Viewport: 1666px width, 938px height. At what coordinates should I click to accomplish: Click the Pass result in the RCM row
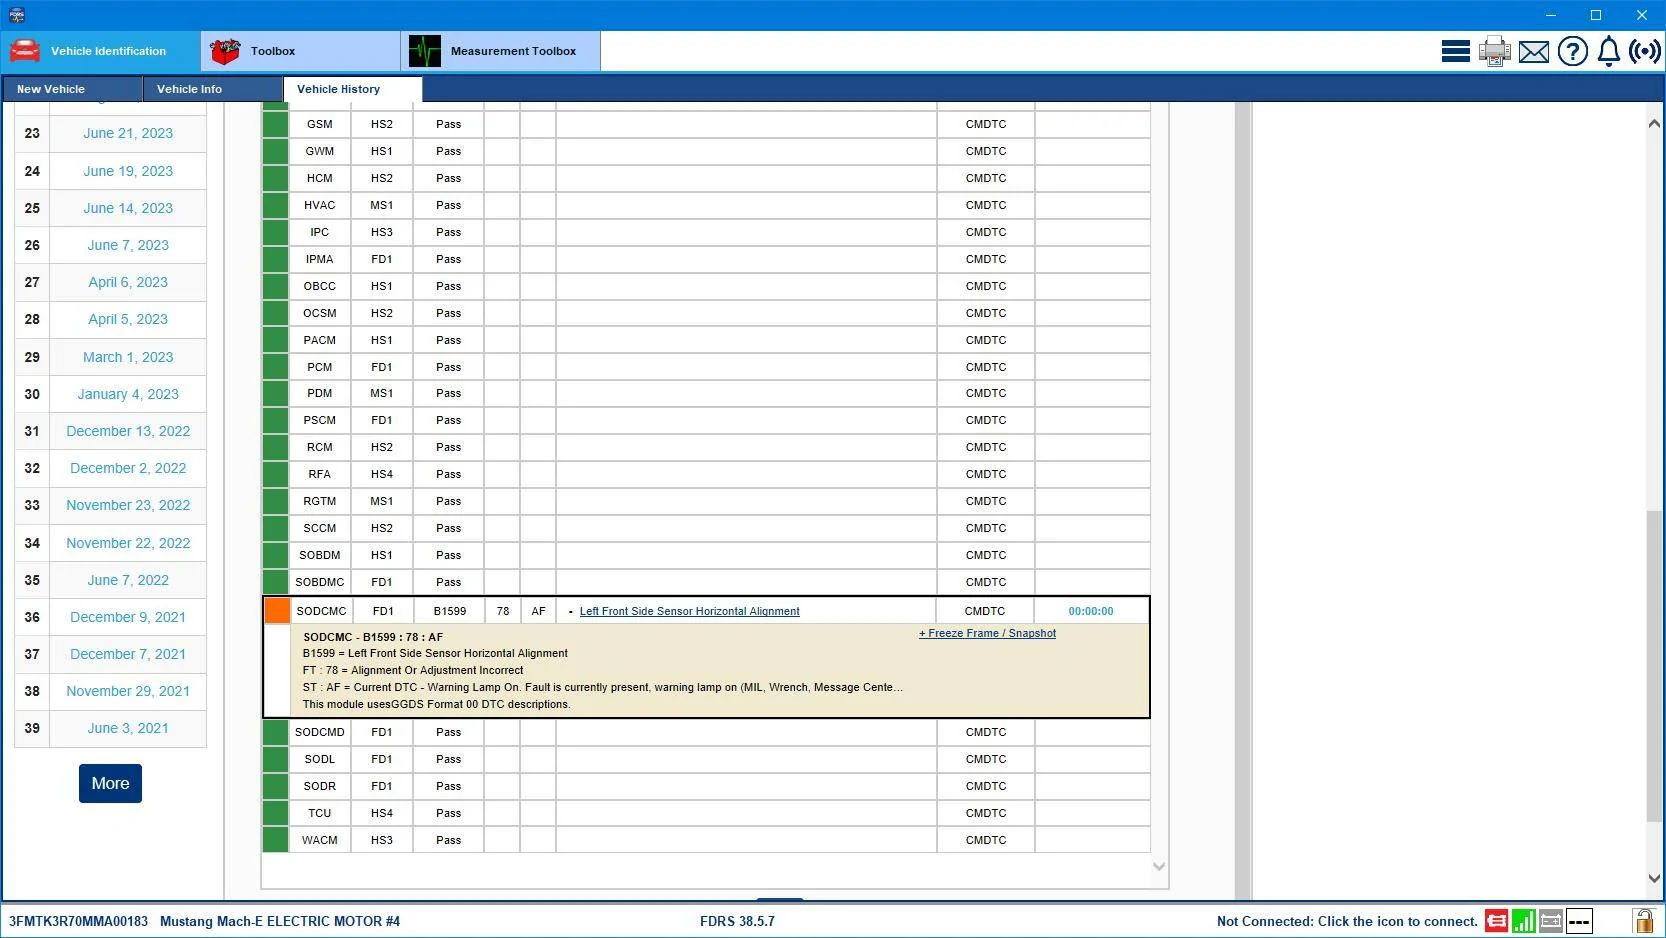448,447
